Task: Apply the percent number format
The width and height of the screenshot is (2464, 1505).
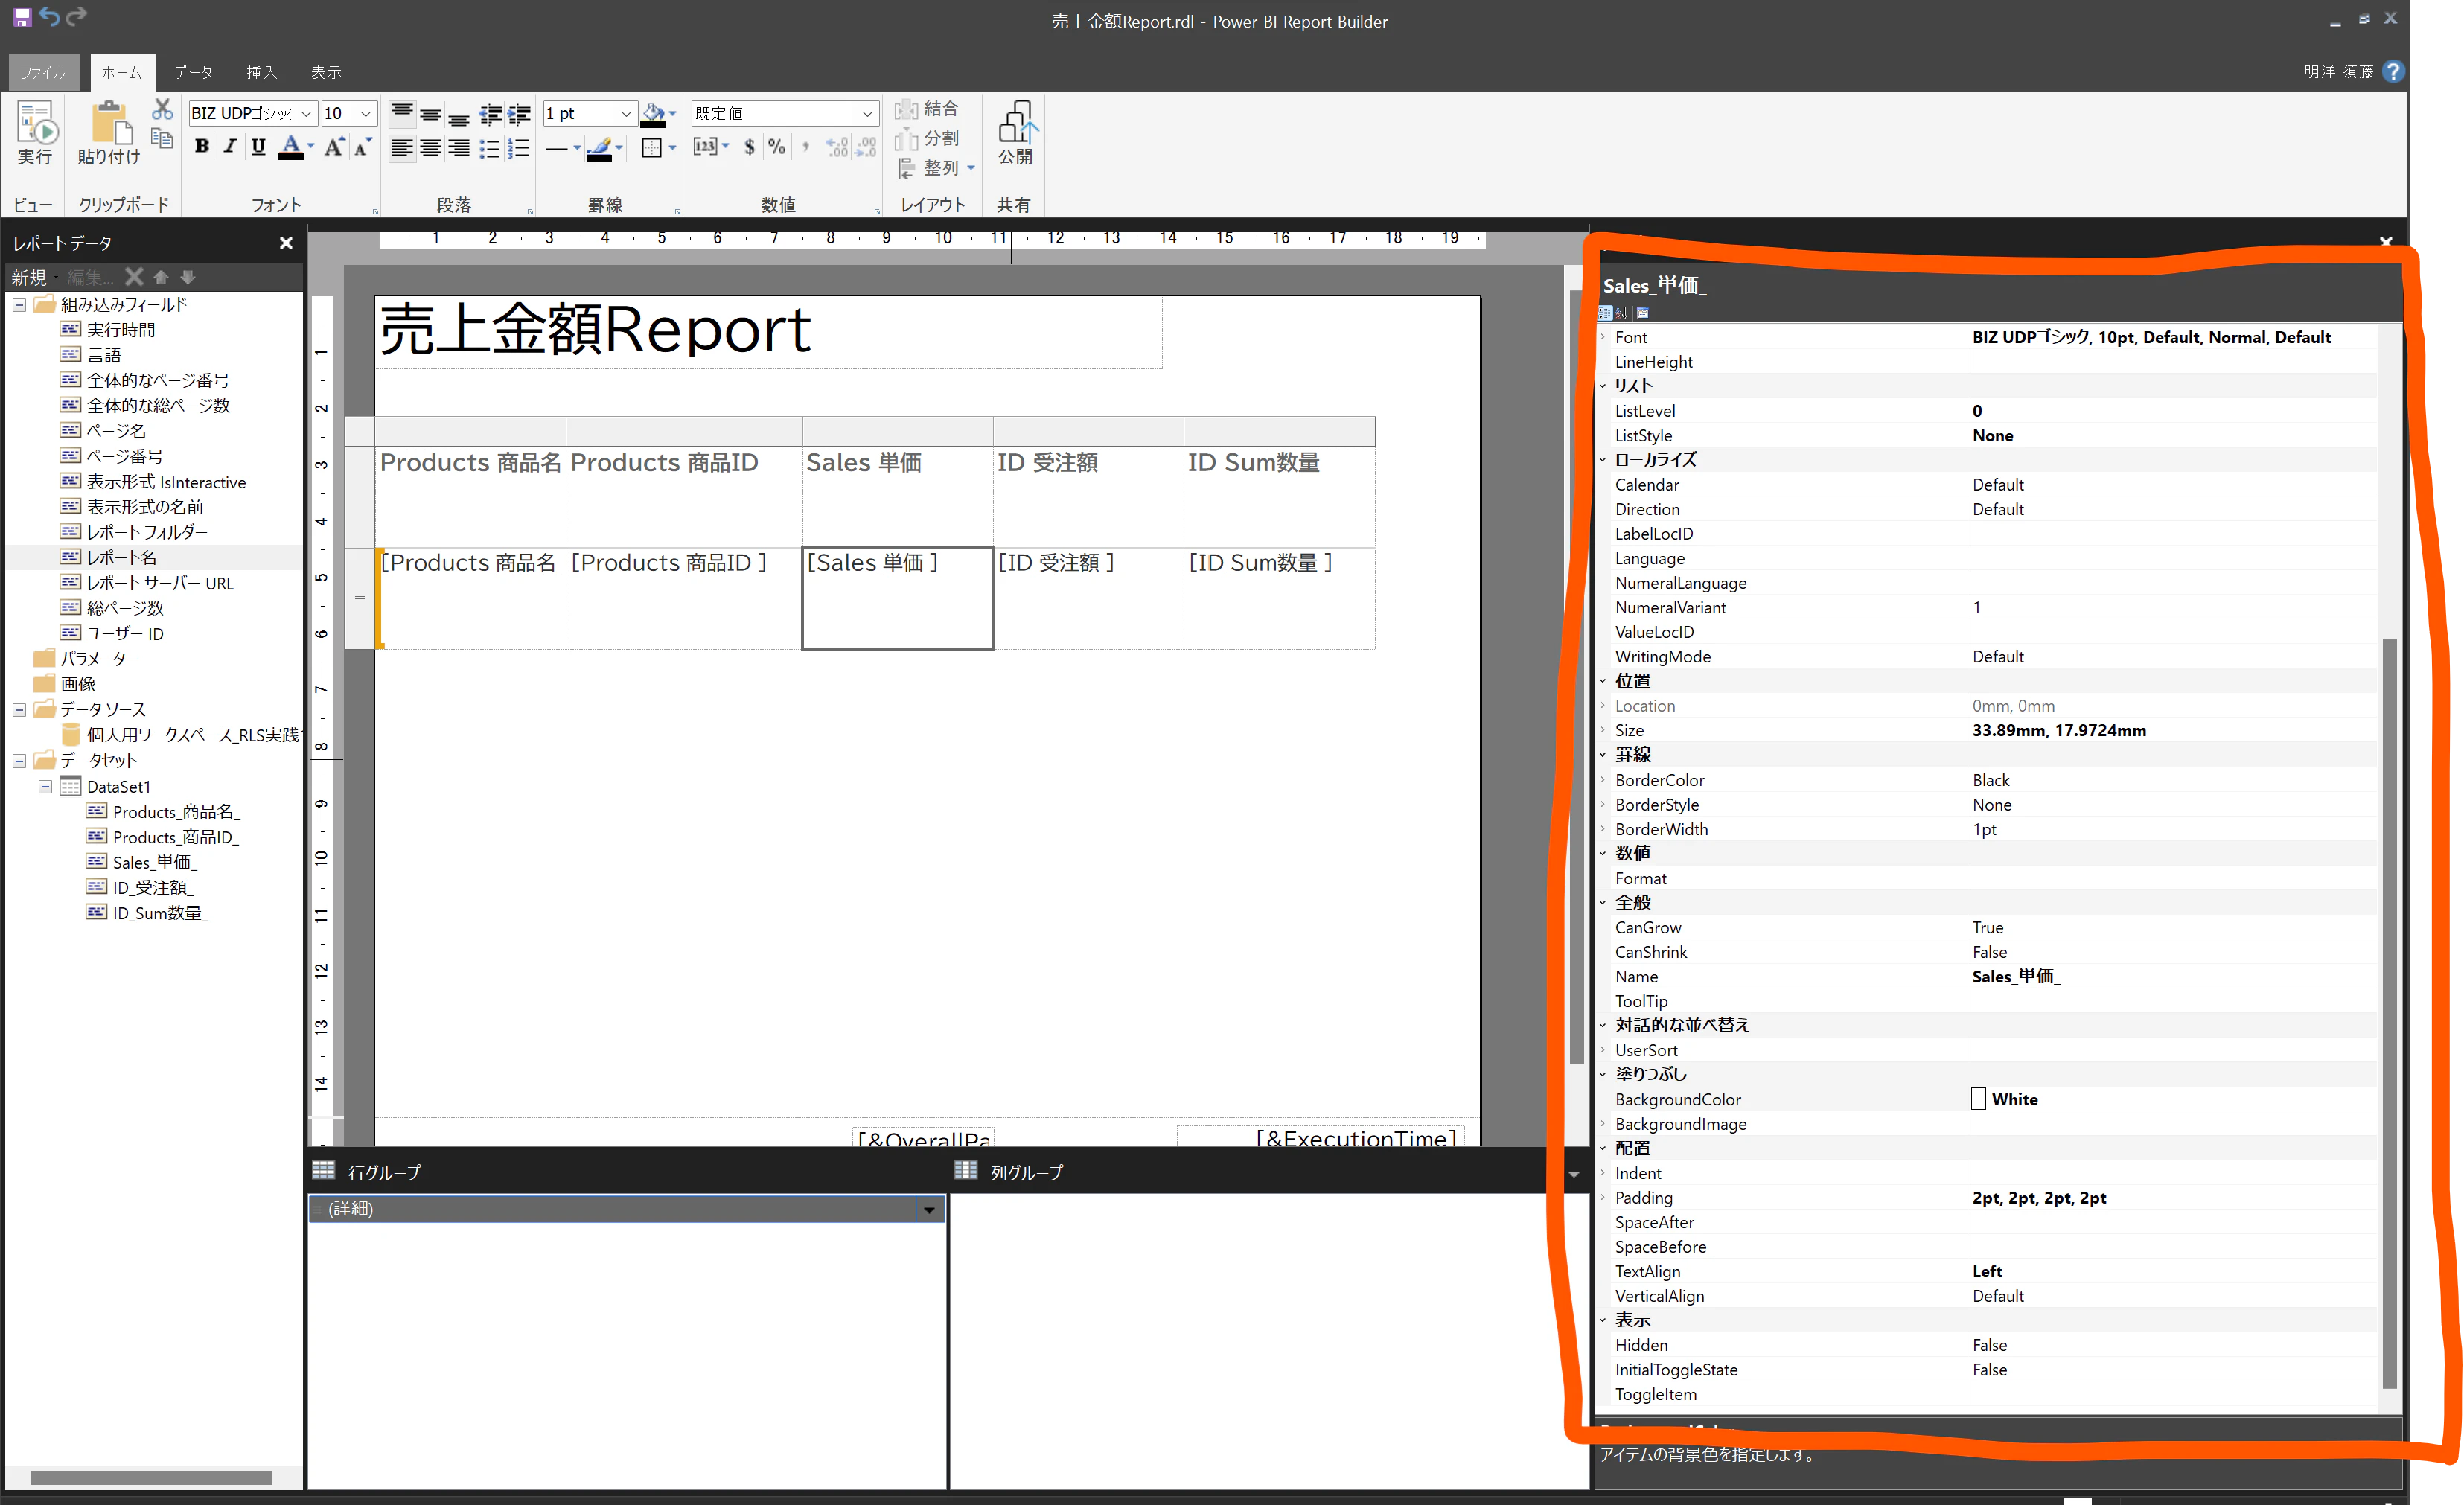Action: (x=776, y=147)
